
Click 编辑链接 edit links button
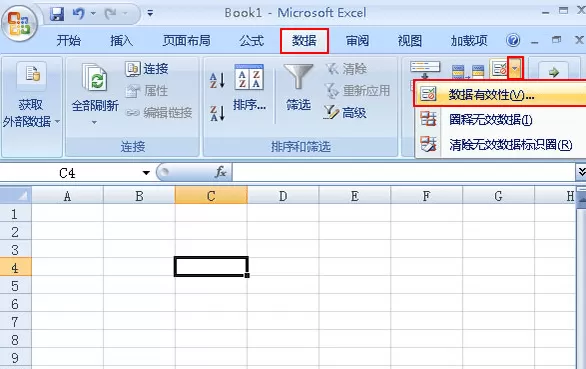point(159,112)
